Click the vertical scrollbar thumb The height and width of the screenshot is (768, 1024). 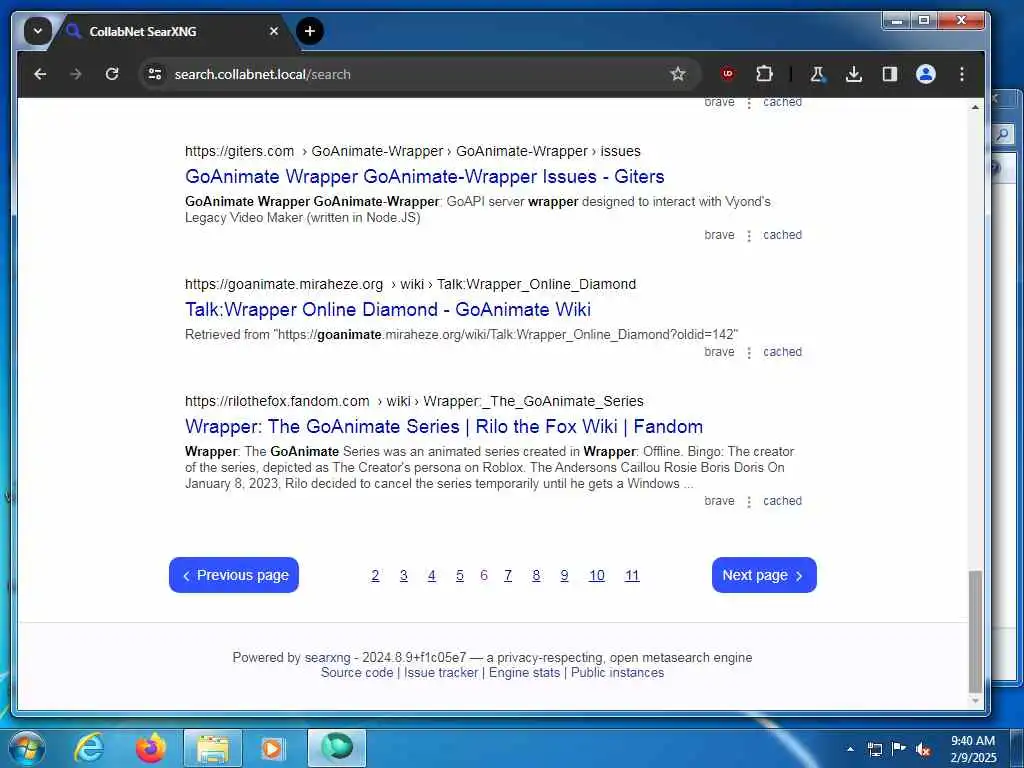975,630
